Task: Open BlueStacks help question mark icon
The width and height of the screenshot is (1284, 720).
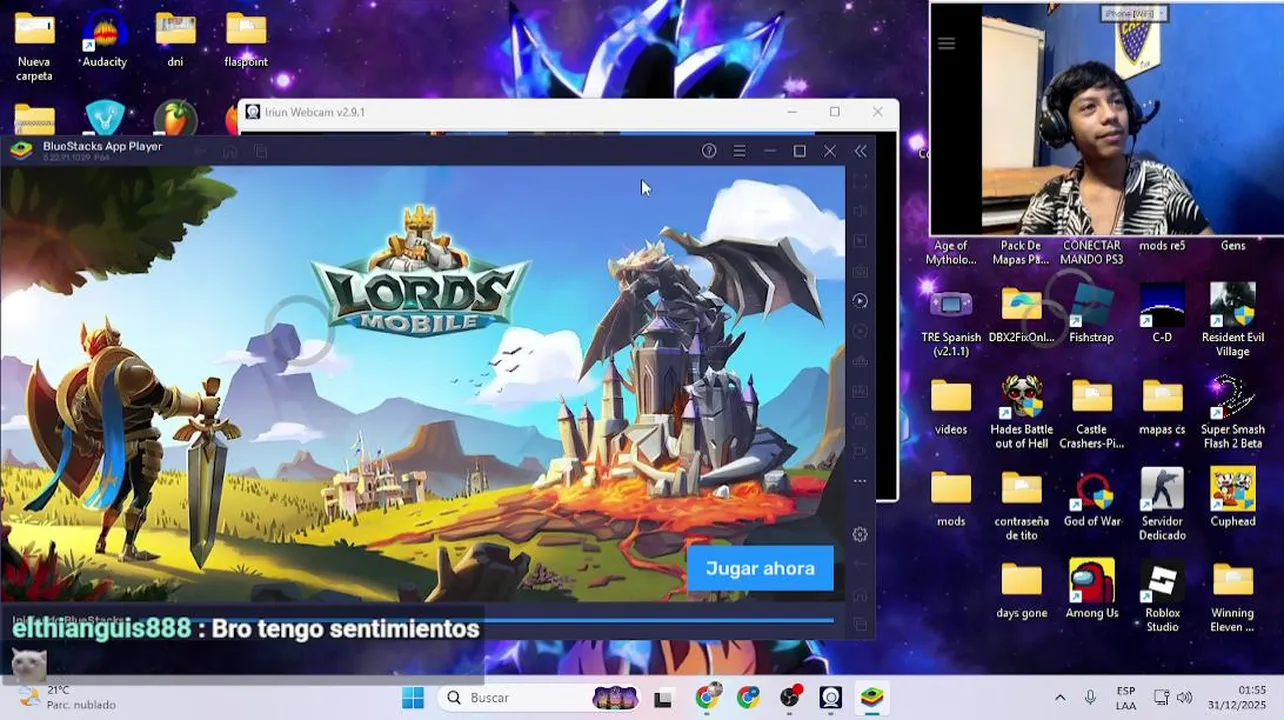Action: coord(709,151)
